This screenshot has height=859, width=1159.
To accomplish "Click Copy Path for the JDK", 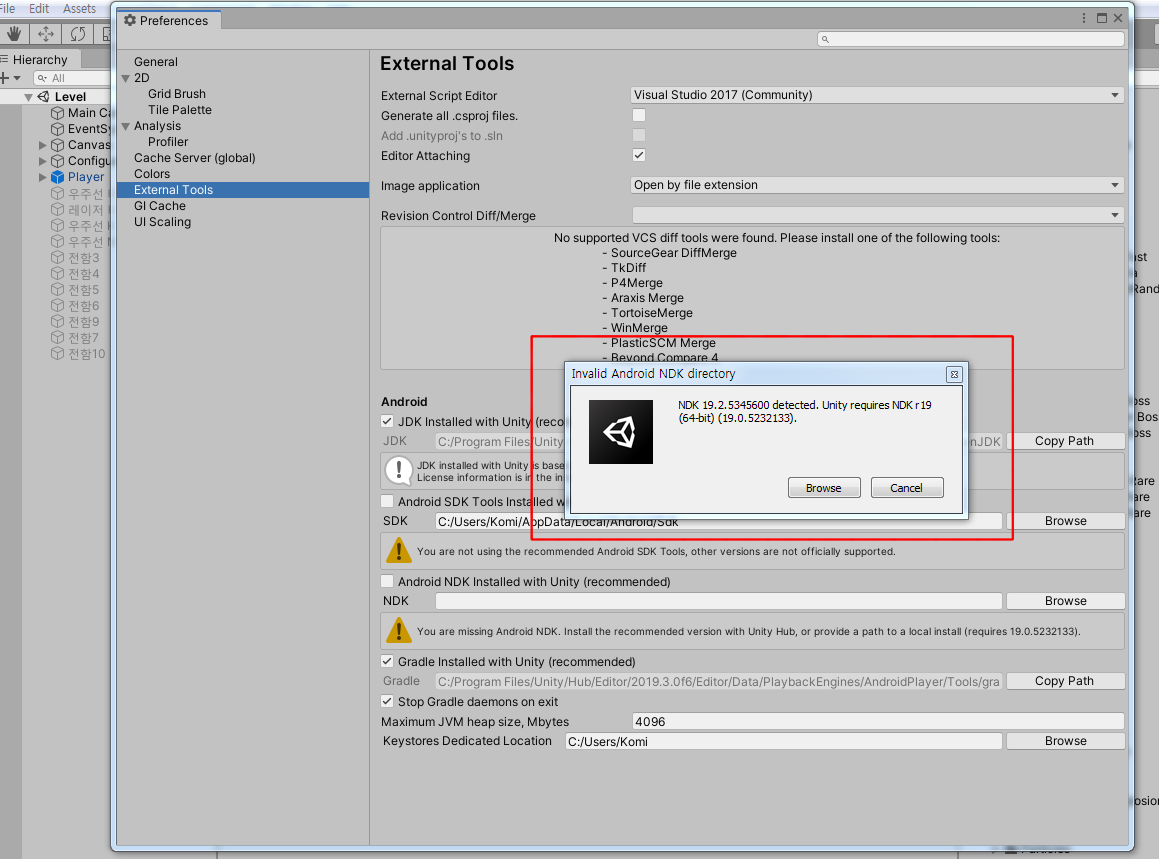I will (x=1065, y=441).
